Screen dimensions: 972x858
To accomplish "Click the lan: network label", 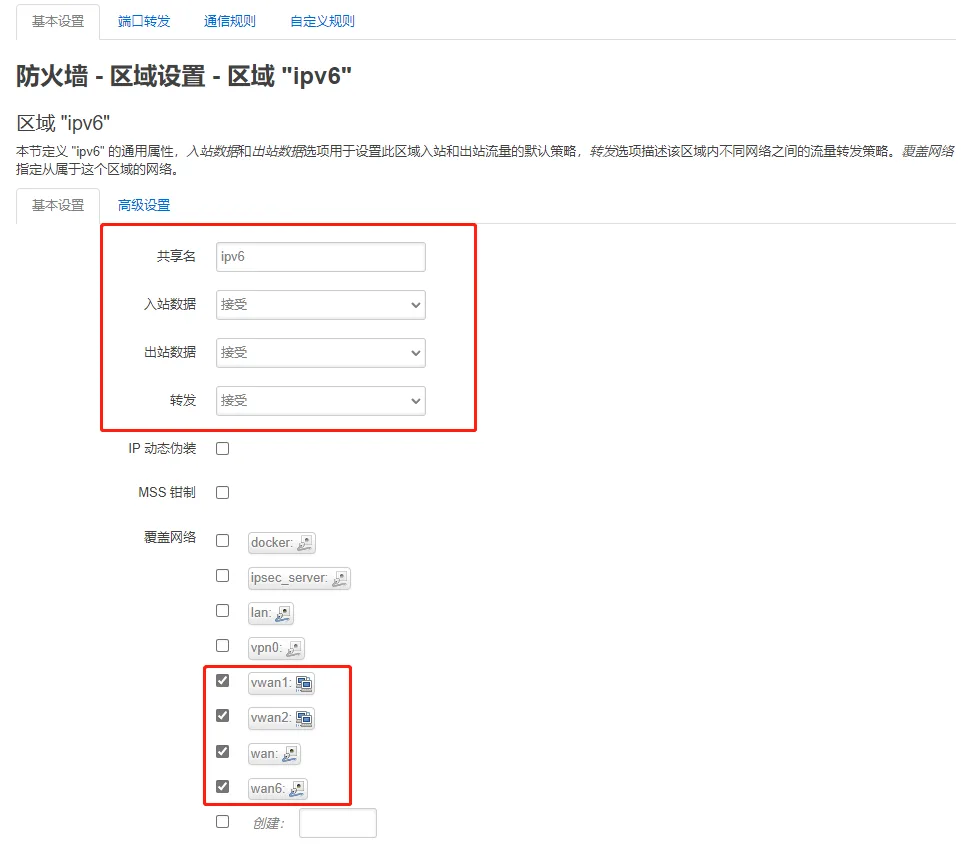I will pyautogui.click(x=261, y=613).
